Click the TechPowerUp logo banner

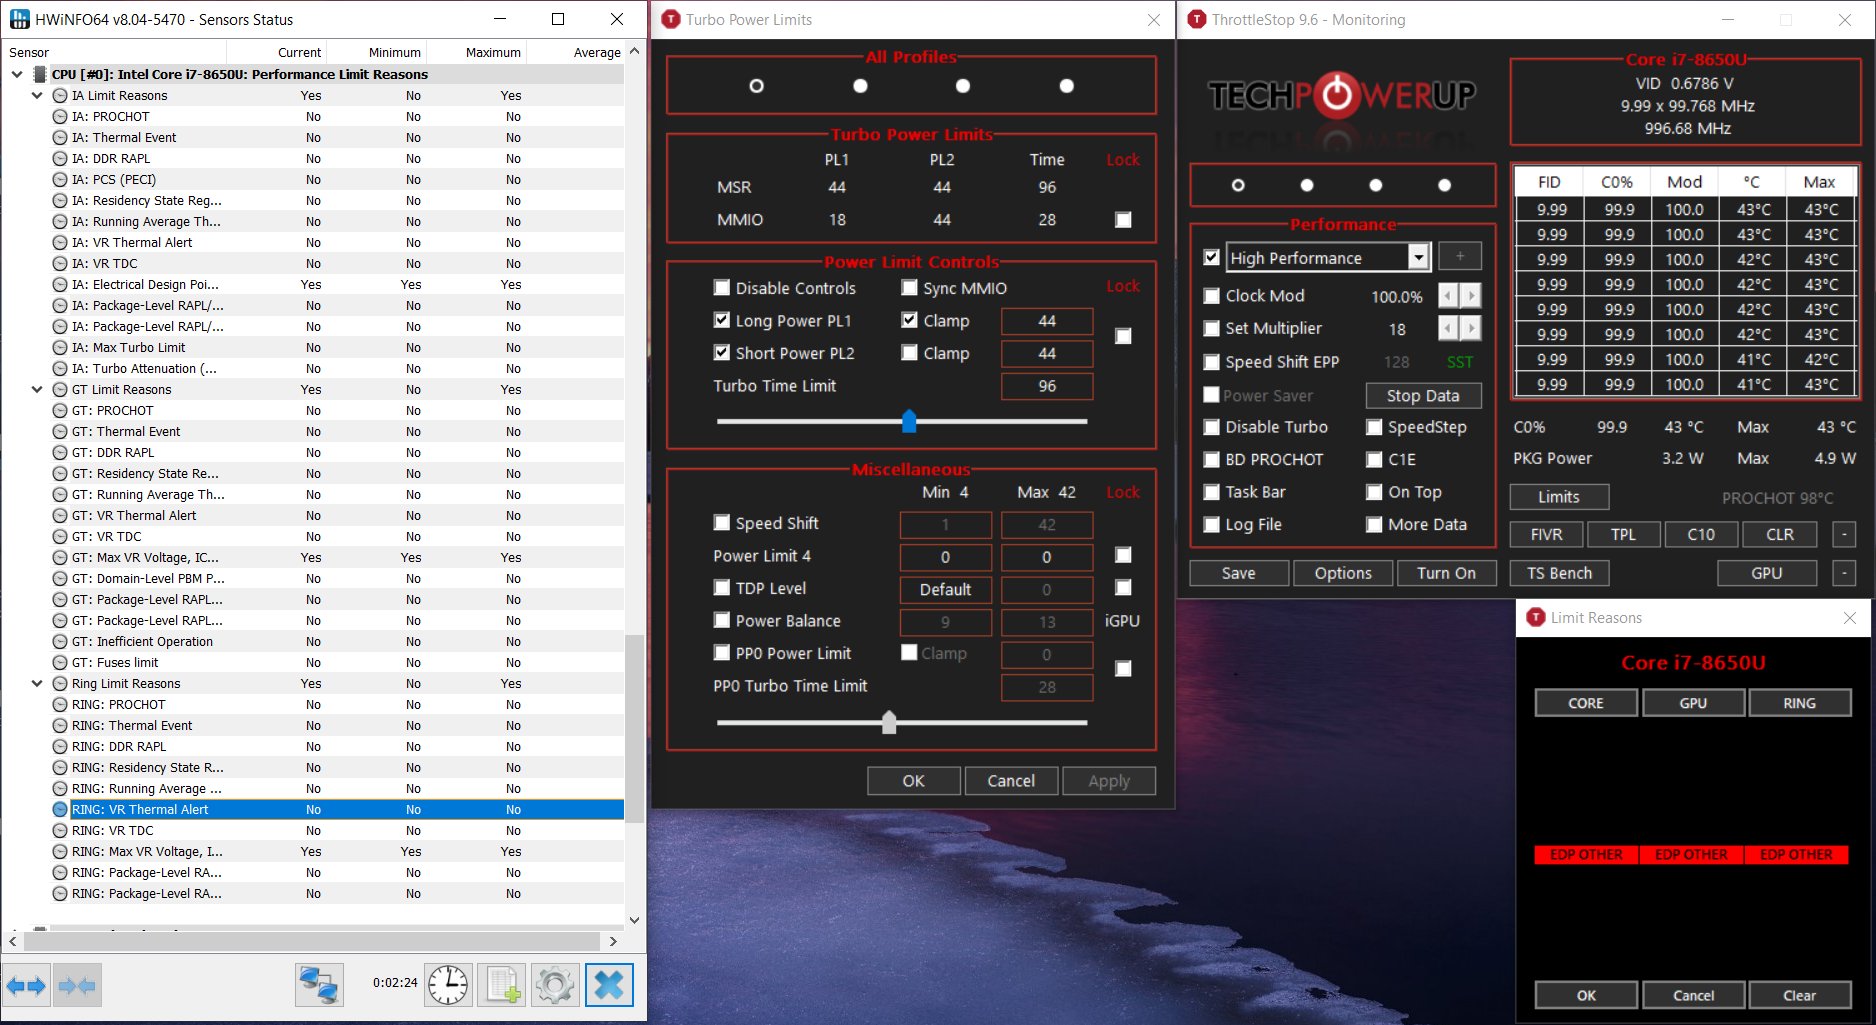coord(1342,95)
